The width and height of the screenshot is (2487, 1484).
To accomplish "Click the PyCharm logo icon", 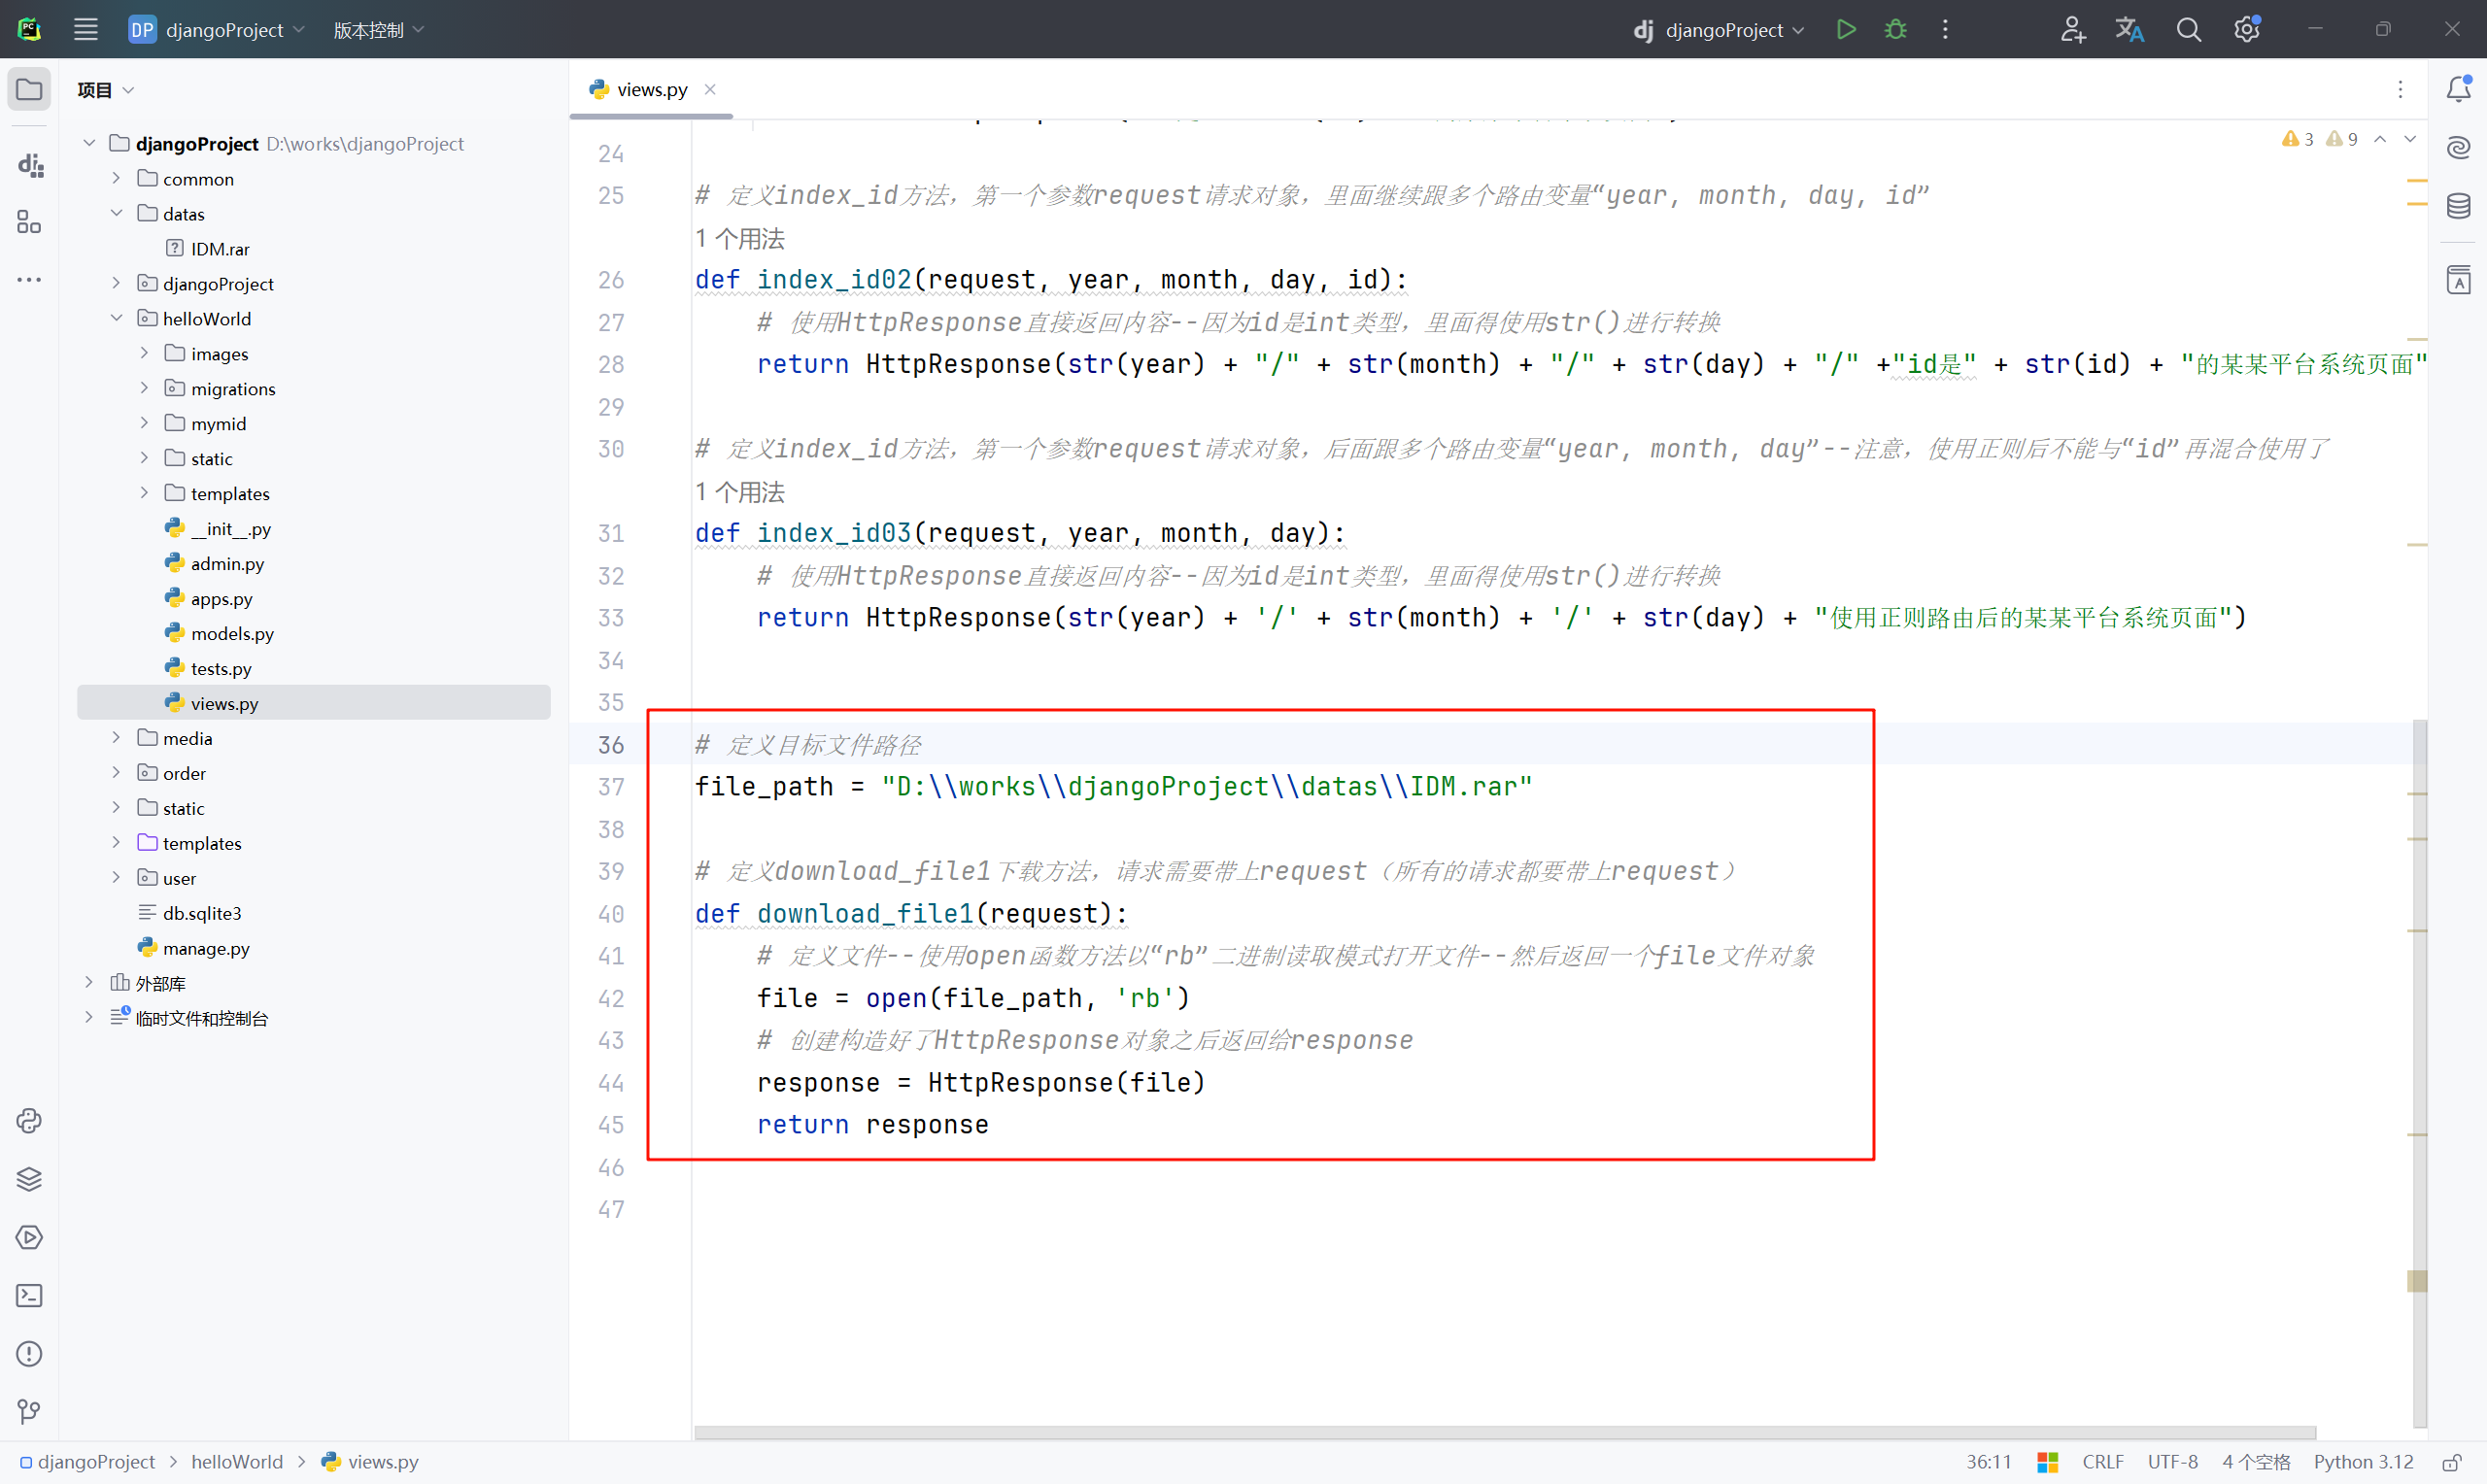I will coord(29,30).
